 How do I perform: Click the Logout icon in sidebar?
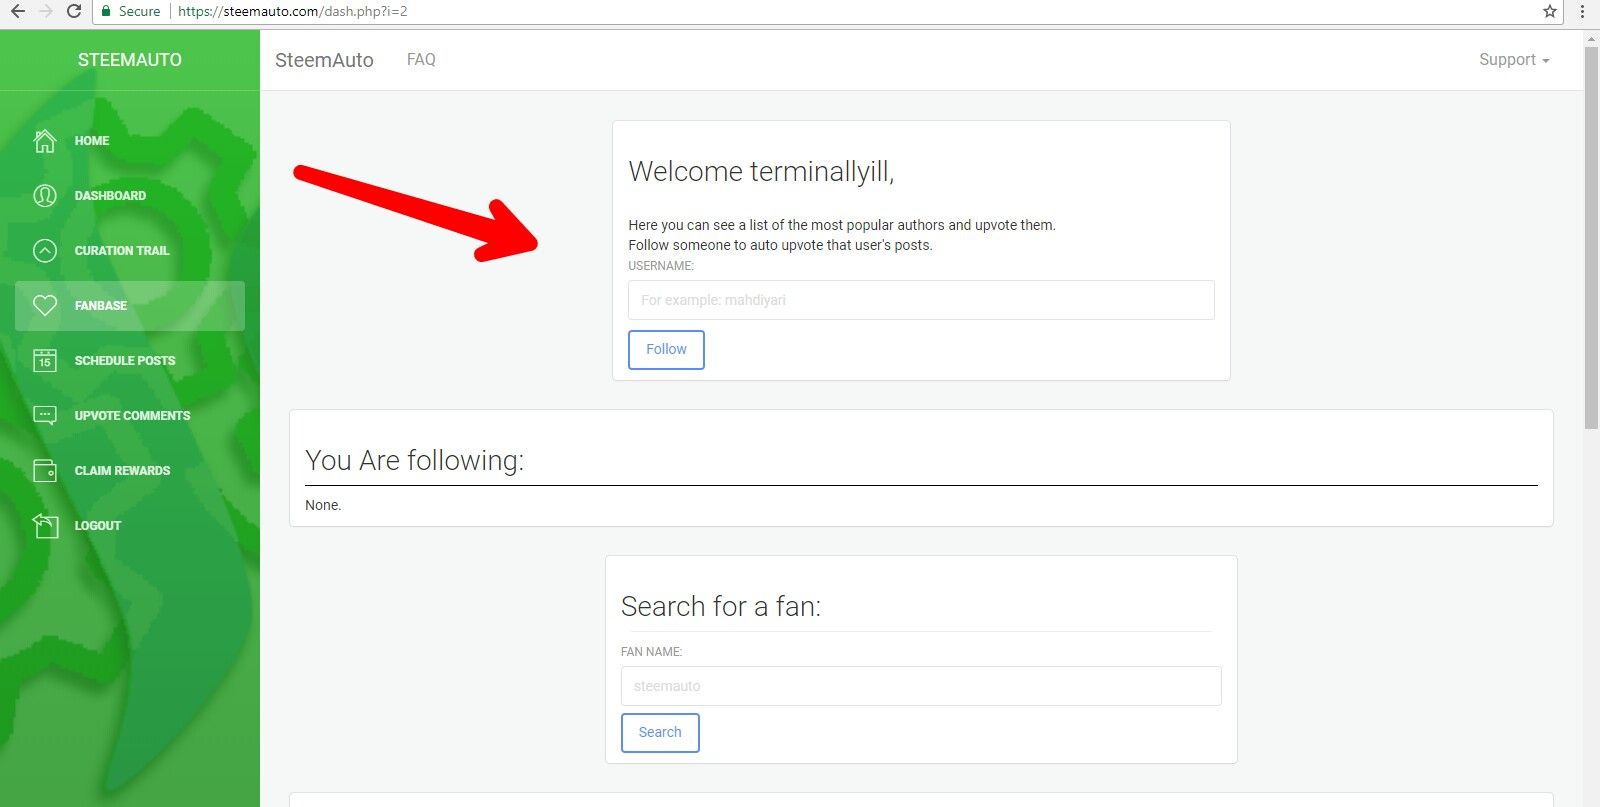(x=45, y=526)
